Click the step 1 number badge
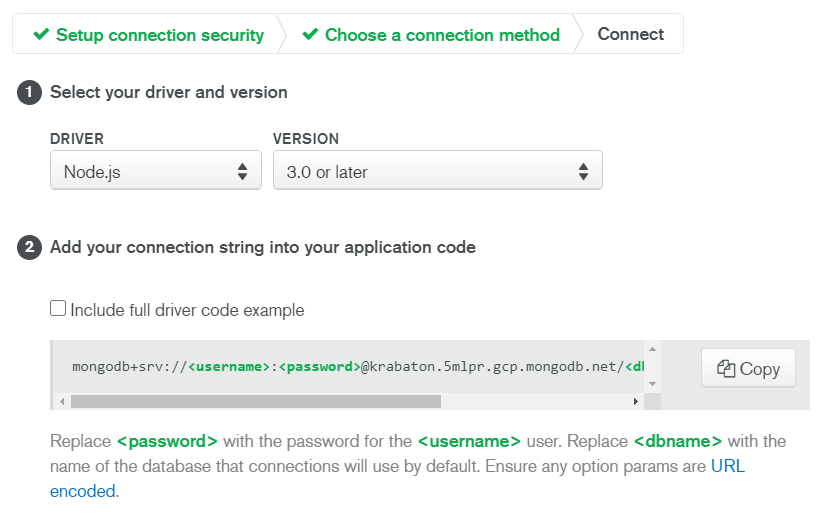The height and width of the screenshot is (529, 828). 29,92
